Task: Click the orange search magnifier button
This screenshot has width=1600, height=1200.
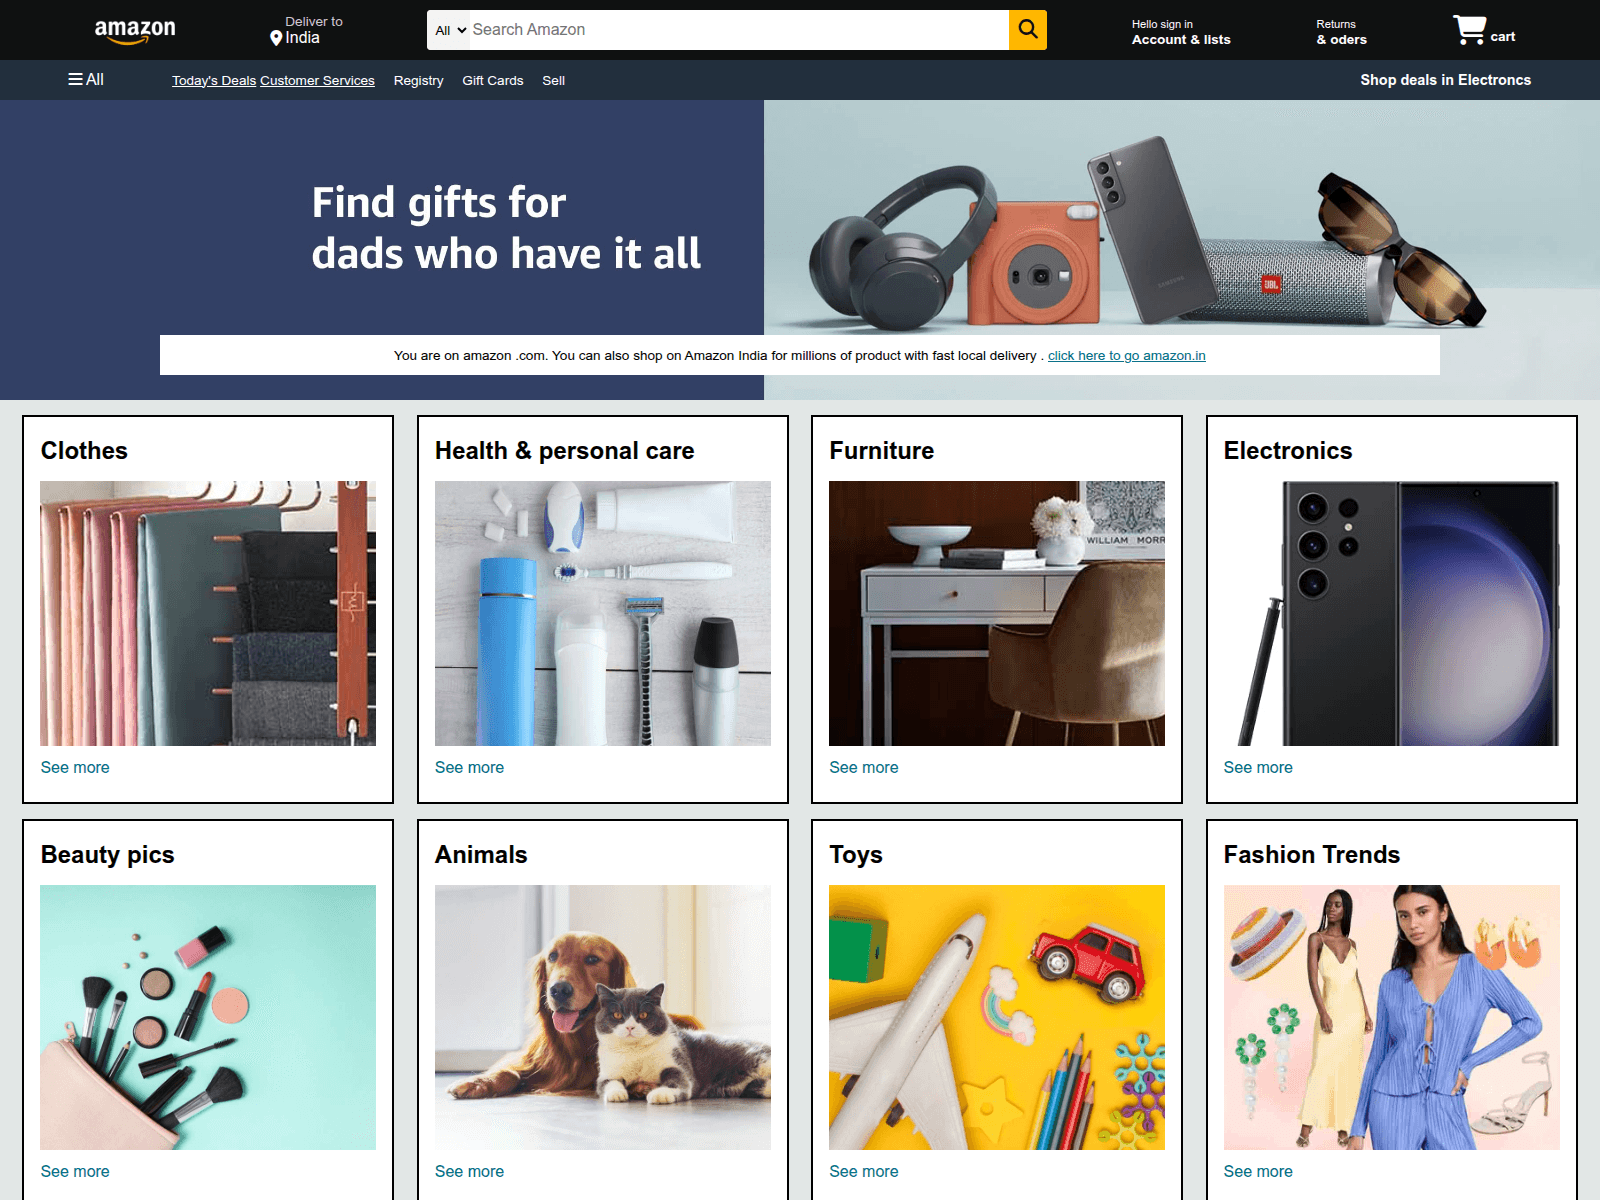Action: click(1027, 30)
